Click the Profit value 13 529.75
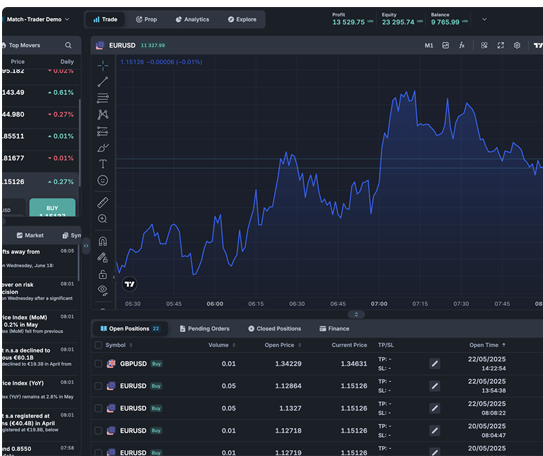The image size is (543, 456). point(348,22)
